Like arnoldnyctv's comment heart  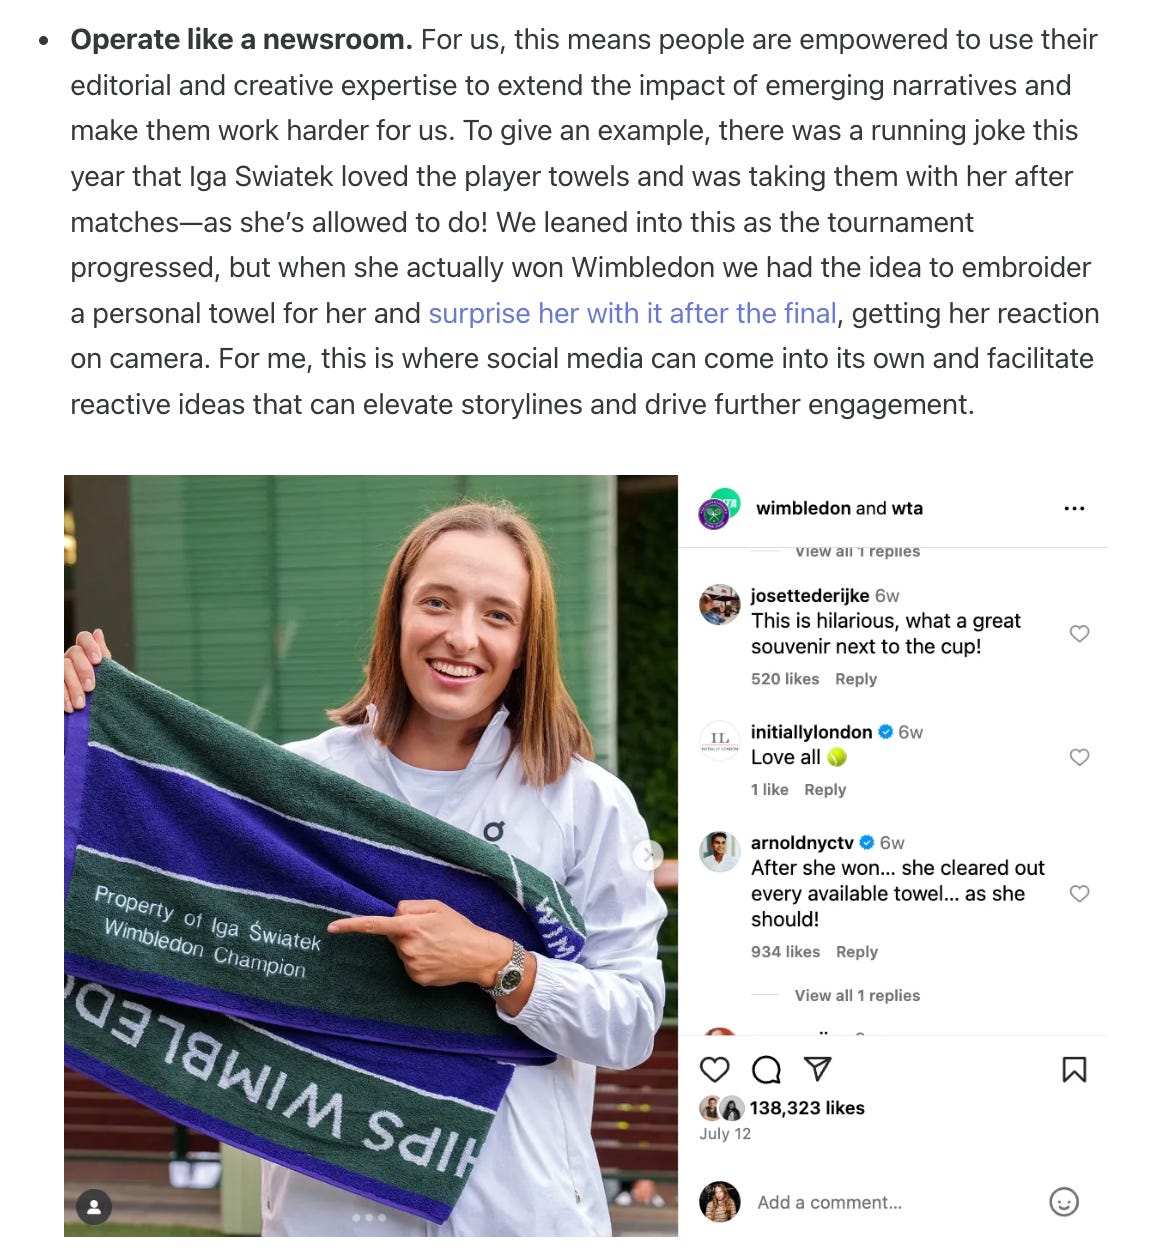1079,893
